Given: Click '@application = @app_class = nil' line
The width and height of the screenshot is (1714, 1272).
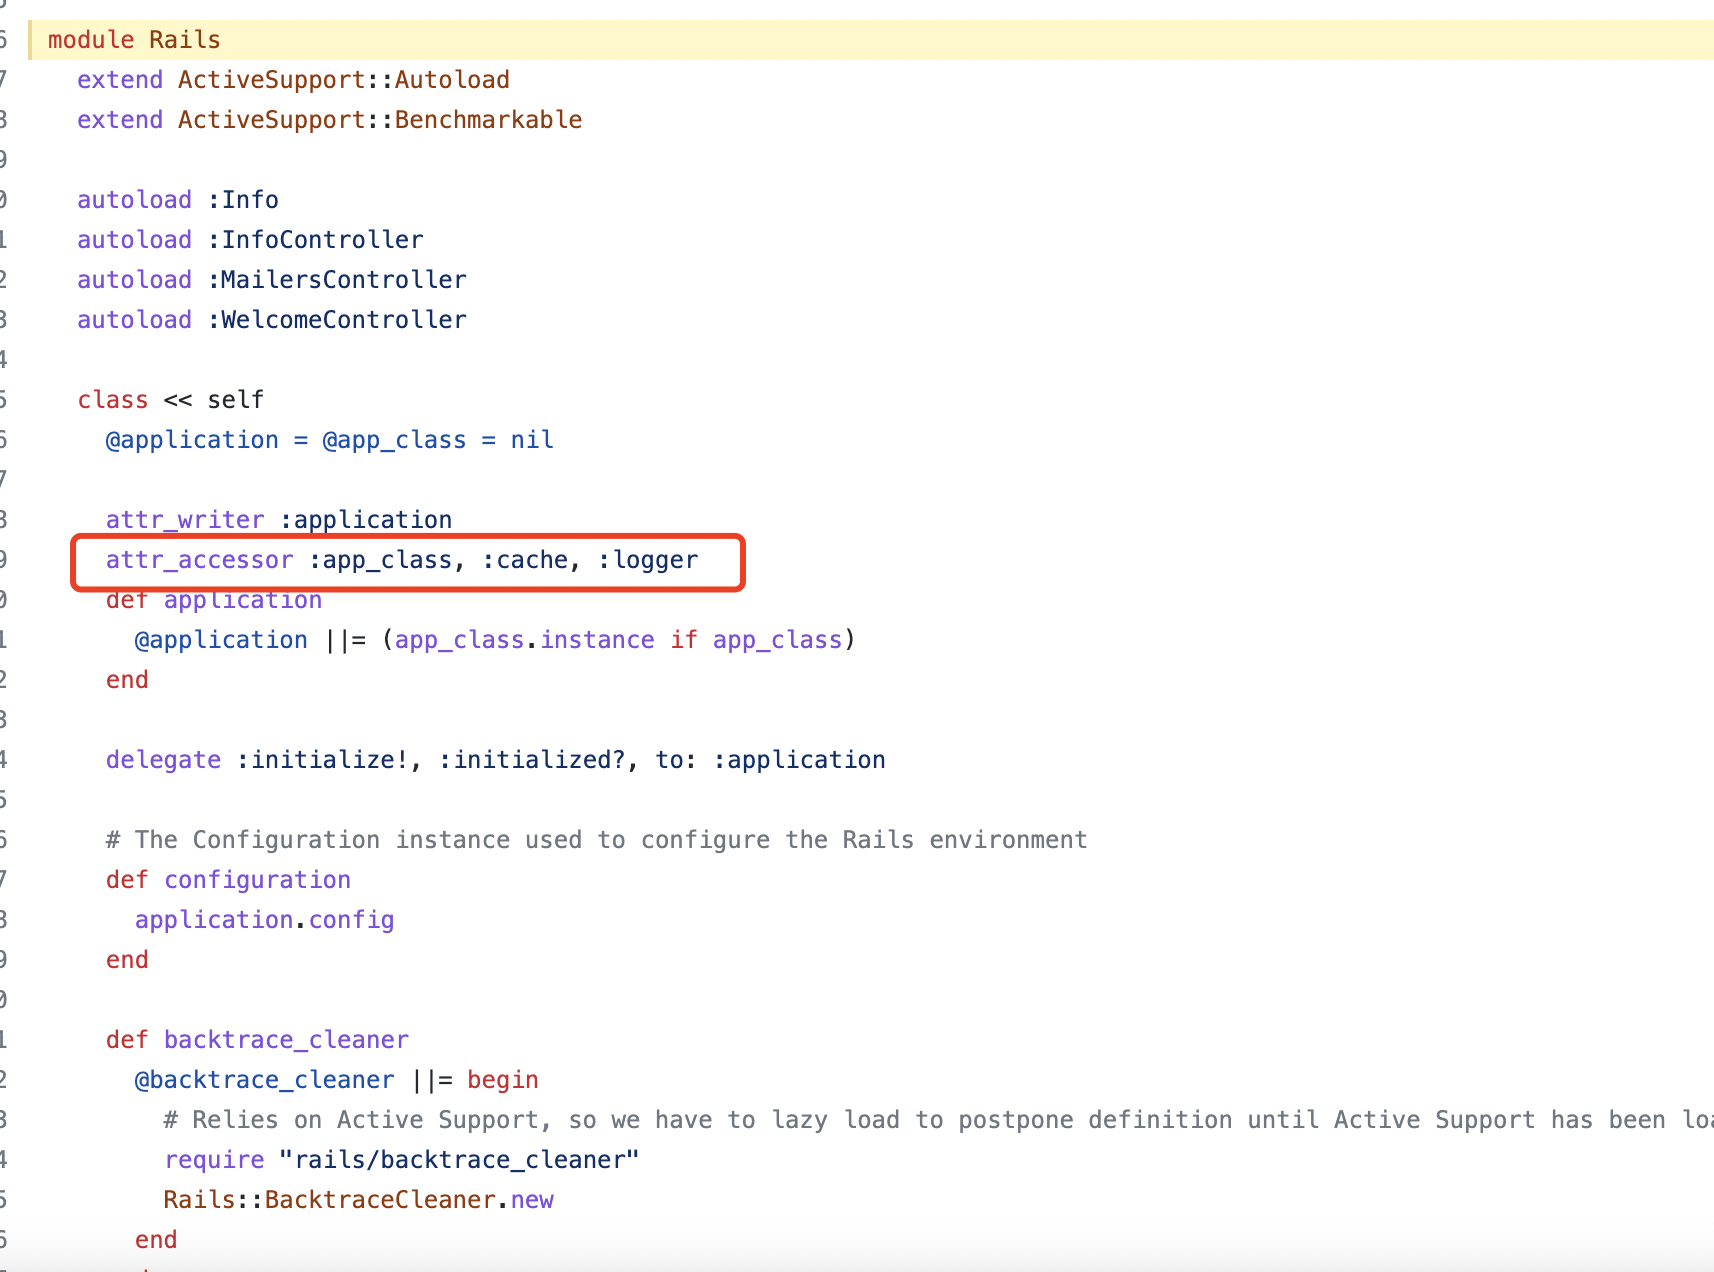Looking at the screenshot, I should (x=330, y=440).
